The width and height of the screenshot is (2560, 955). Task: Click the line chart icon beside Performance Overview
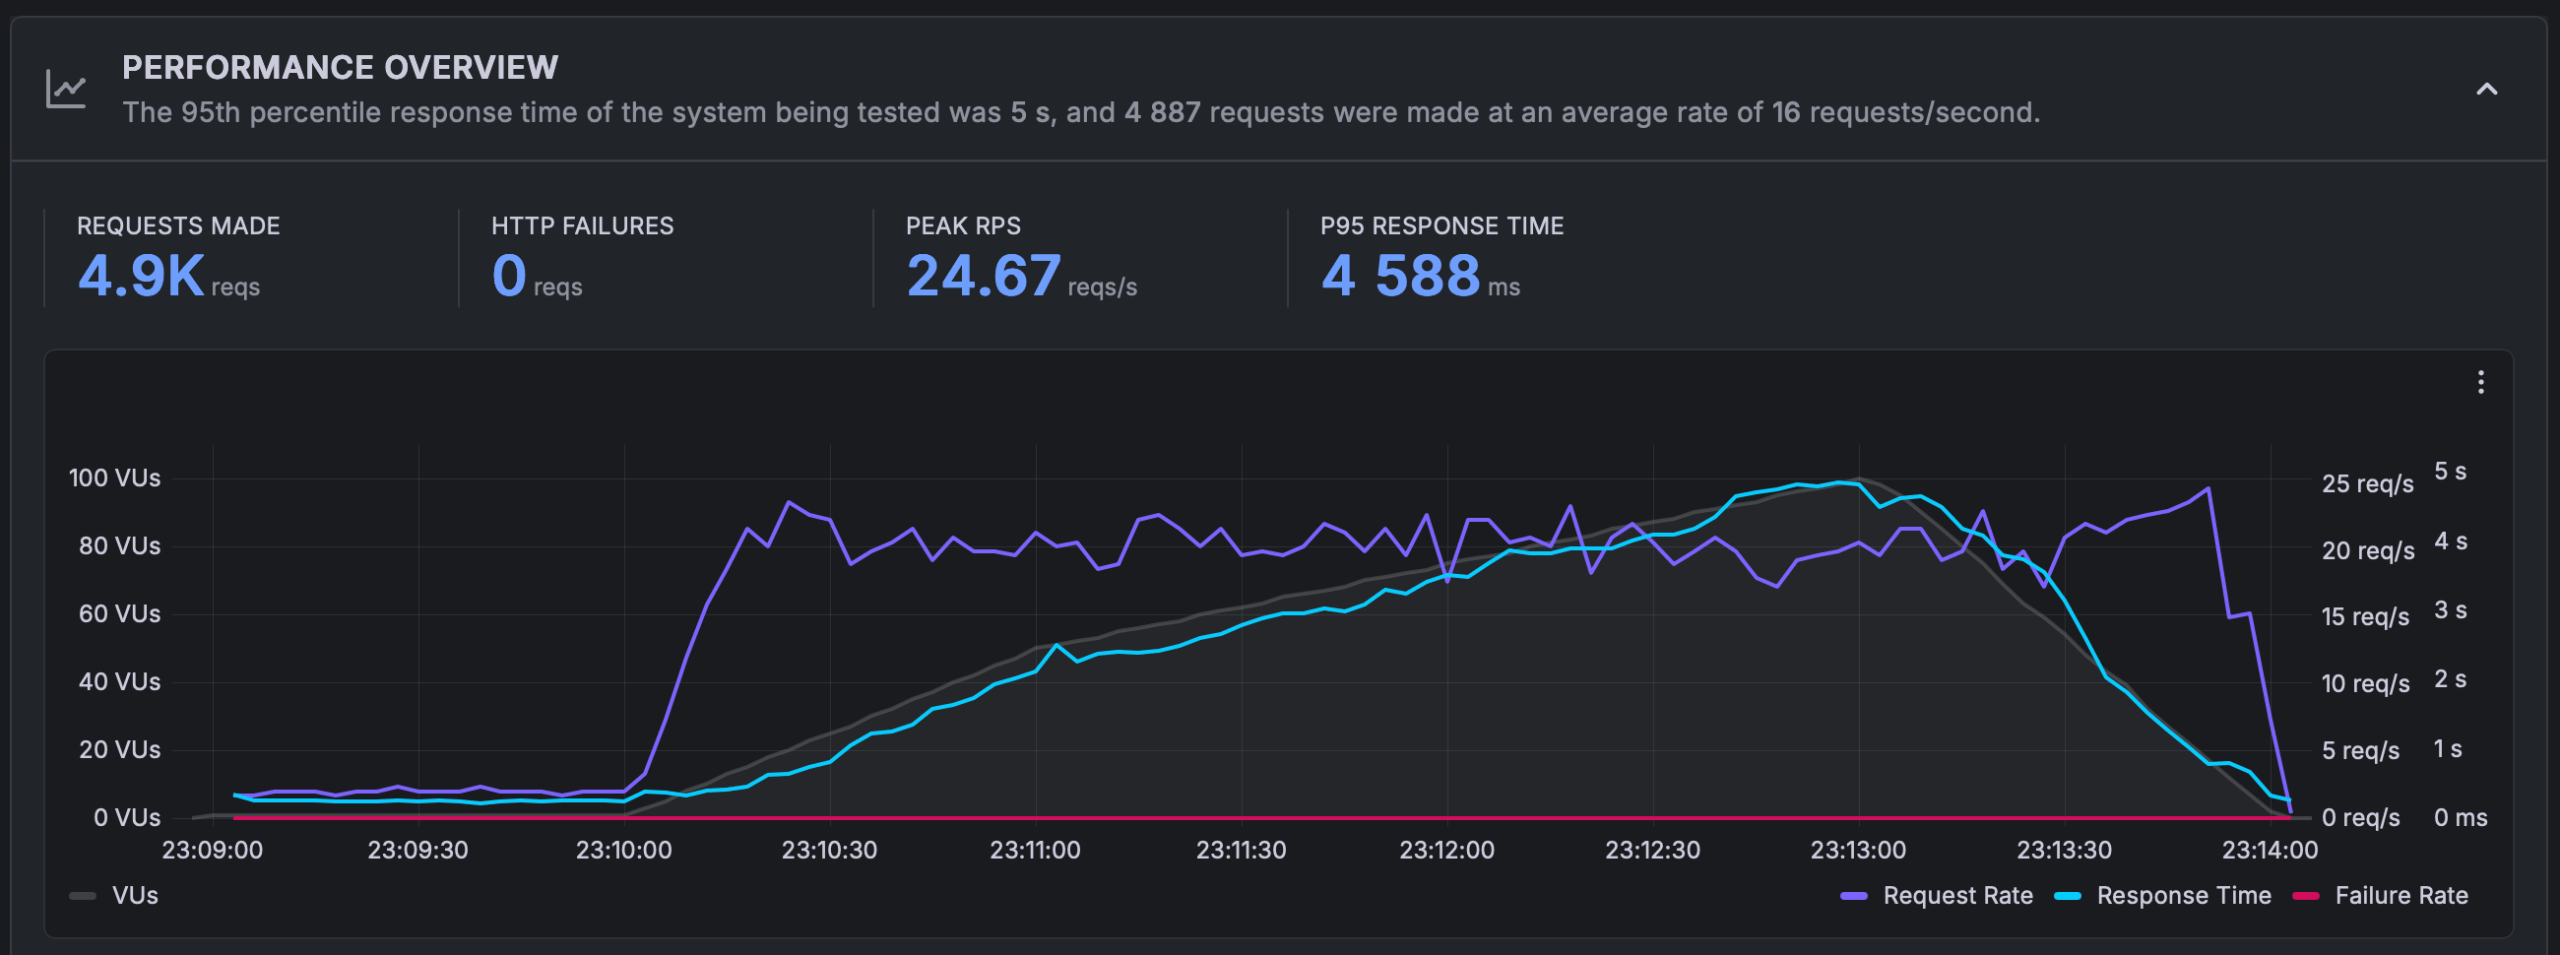[66, 89]
